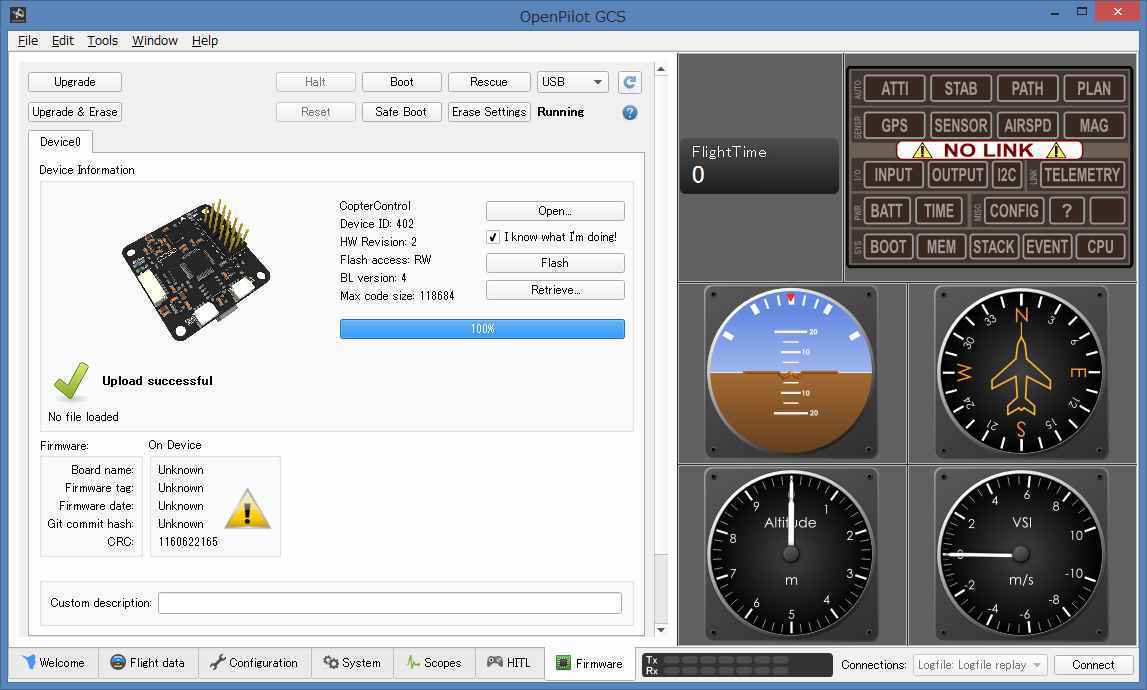Open the USB connection dropdown
This screenshot has width=1147, height=690.
click(x=572, y=82)
